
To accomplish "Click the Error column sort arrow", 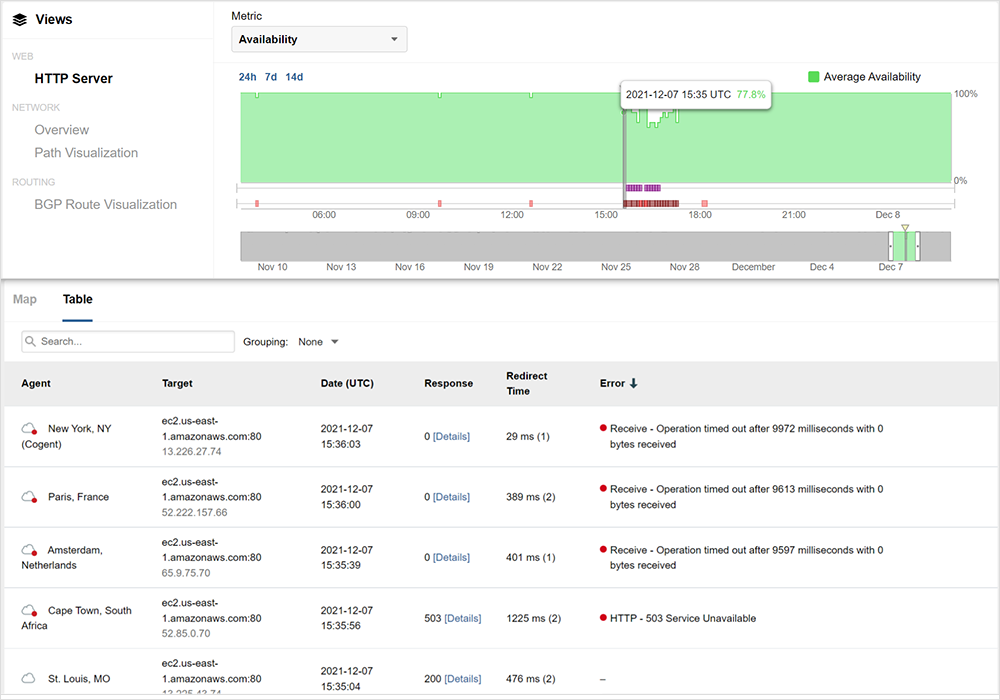I will tap(633, 384).
